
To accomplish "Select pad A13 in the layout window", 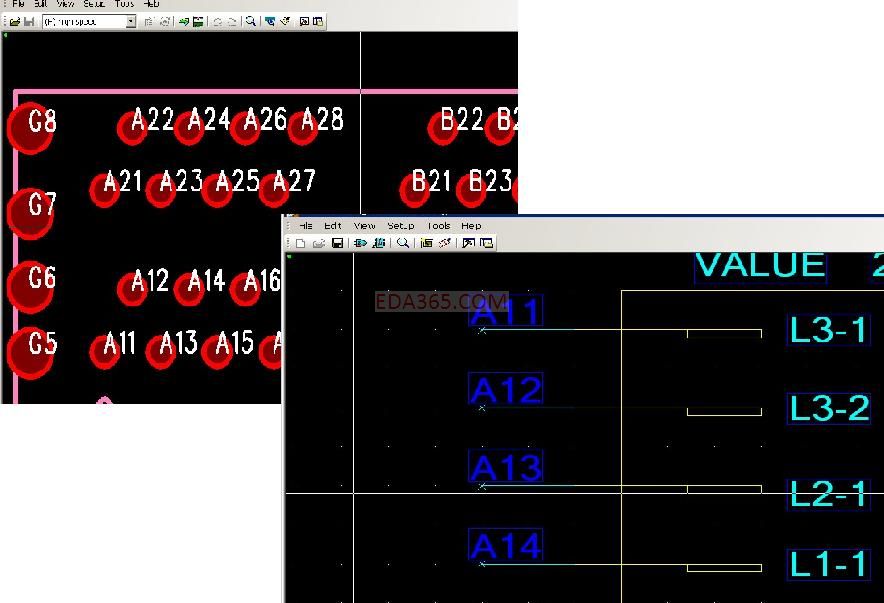I will 161,352.
